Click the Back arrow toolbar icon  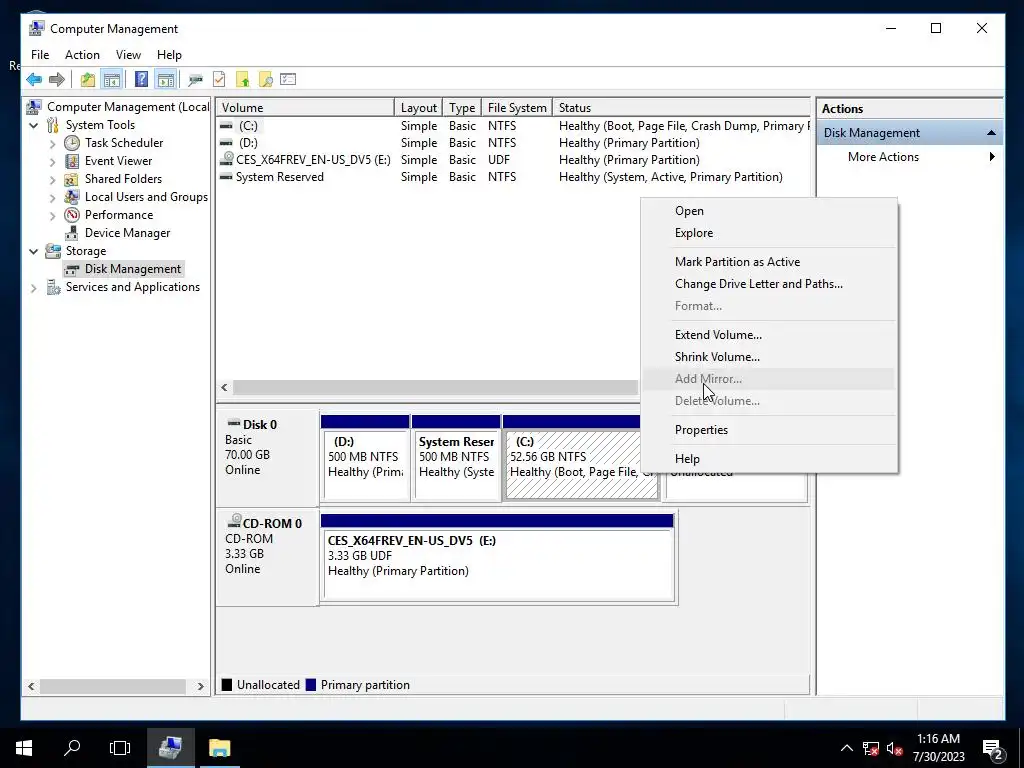34,80
